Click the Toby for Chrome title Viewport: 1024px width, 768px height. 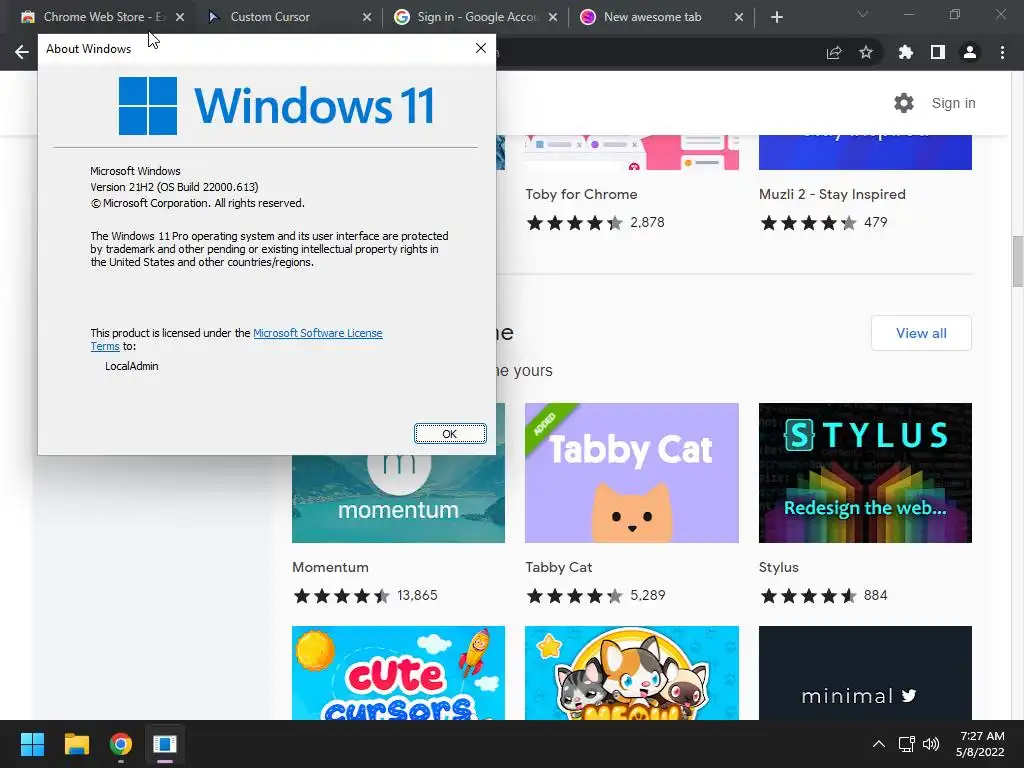pyautogui.click(x=581, y=194)
